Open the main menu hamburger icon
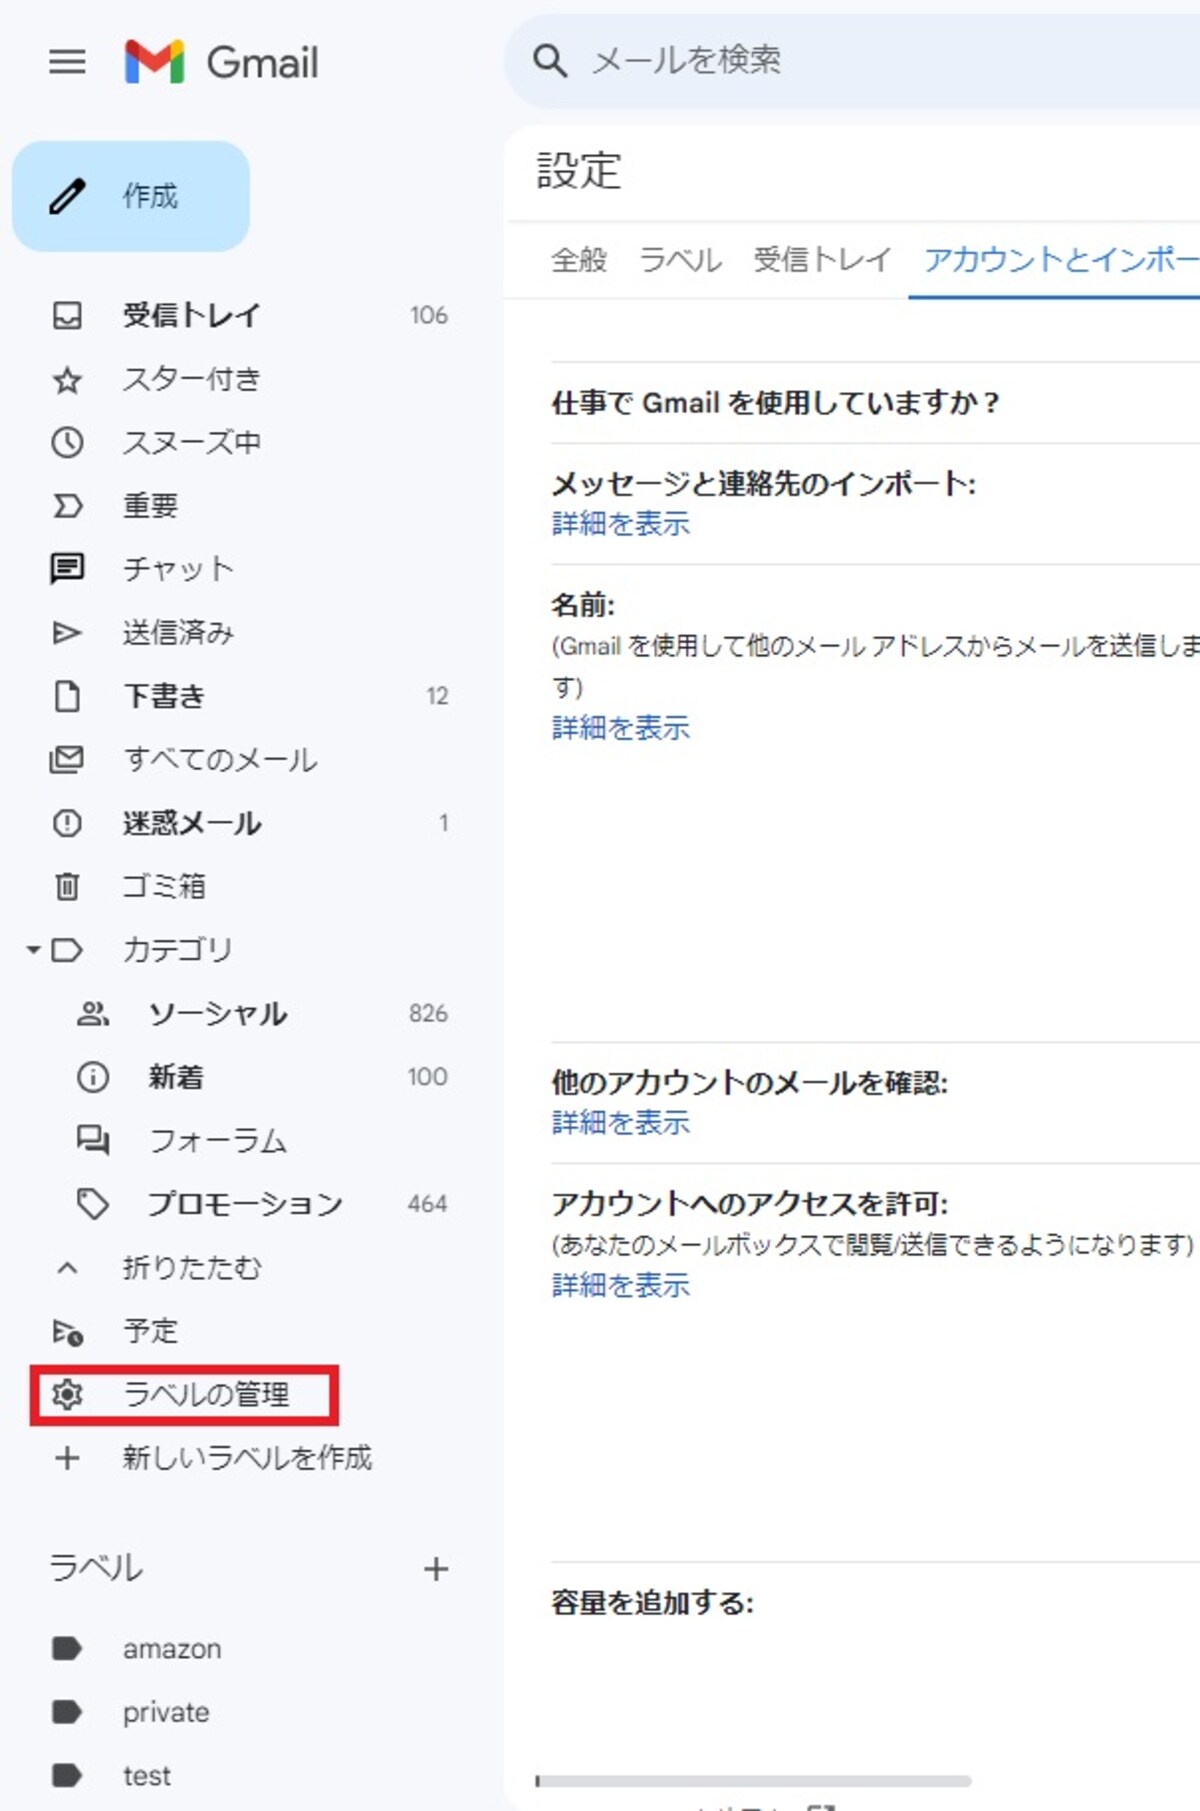Image resolution: width=1200 pixels, height=1811 pixels. click(67, 62)
